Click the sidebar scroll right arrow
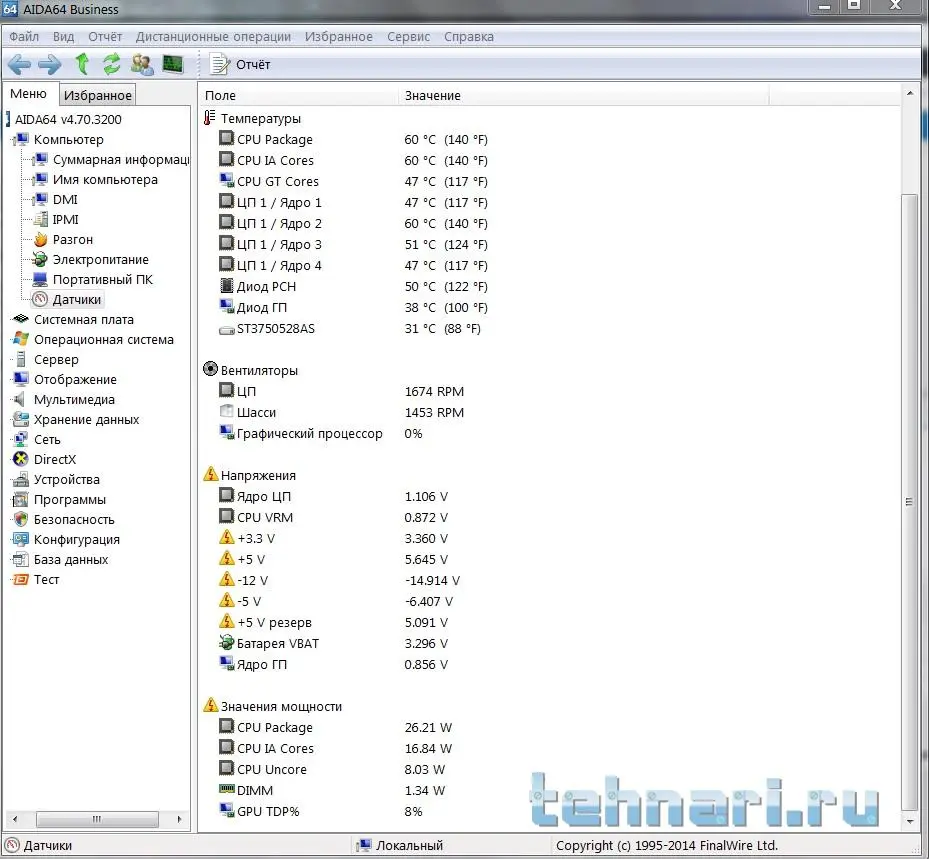The height and width of the screenshot is (859, 929). click(x=180, y=819)
